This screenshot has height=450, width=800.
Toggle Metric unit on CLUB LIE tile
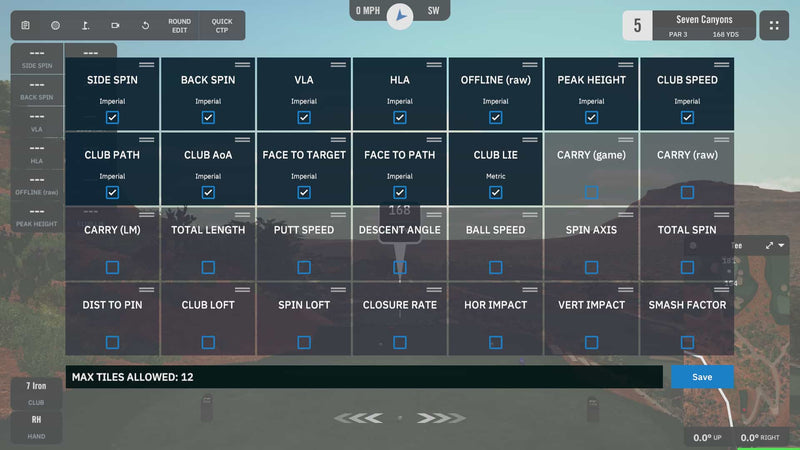click(495, 177)
